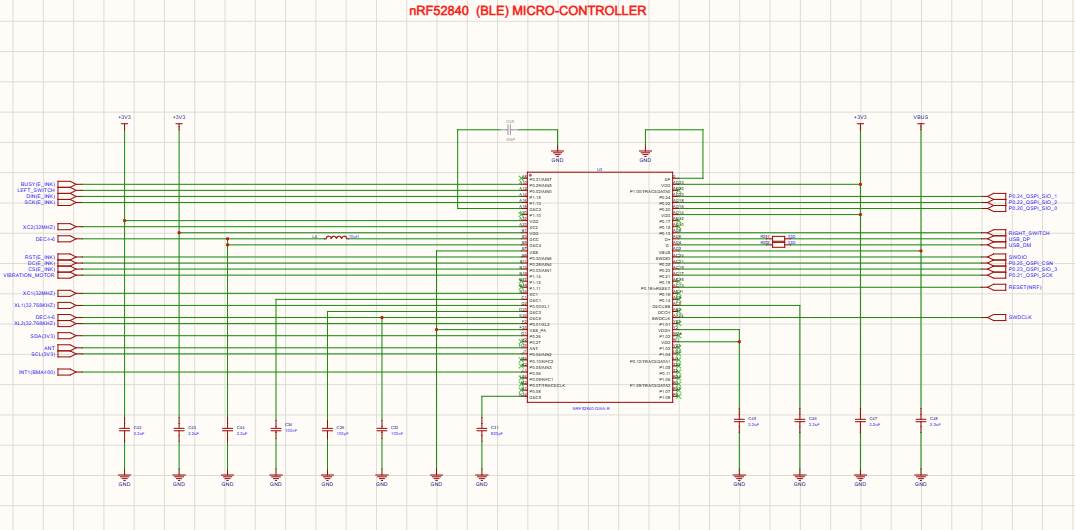Click the RST(E_INK) port symbol
Image resolution: width=1075 pixels, height=530 pixels.
pyautogui.click(x=67, y=257)
